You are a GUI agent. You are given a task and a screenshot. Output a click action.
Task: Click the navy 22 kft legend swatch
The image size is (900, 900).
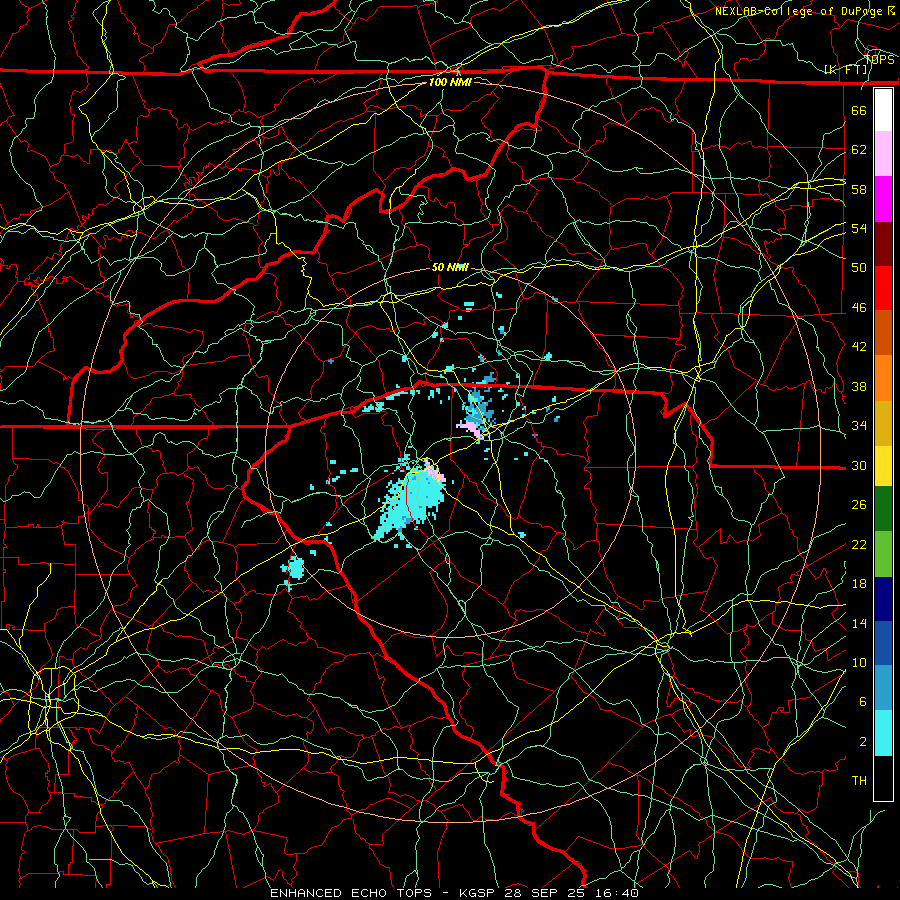point(883,599)
